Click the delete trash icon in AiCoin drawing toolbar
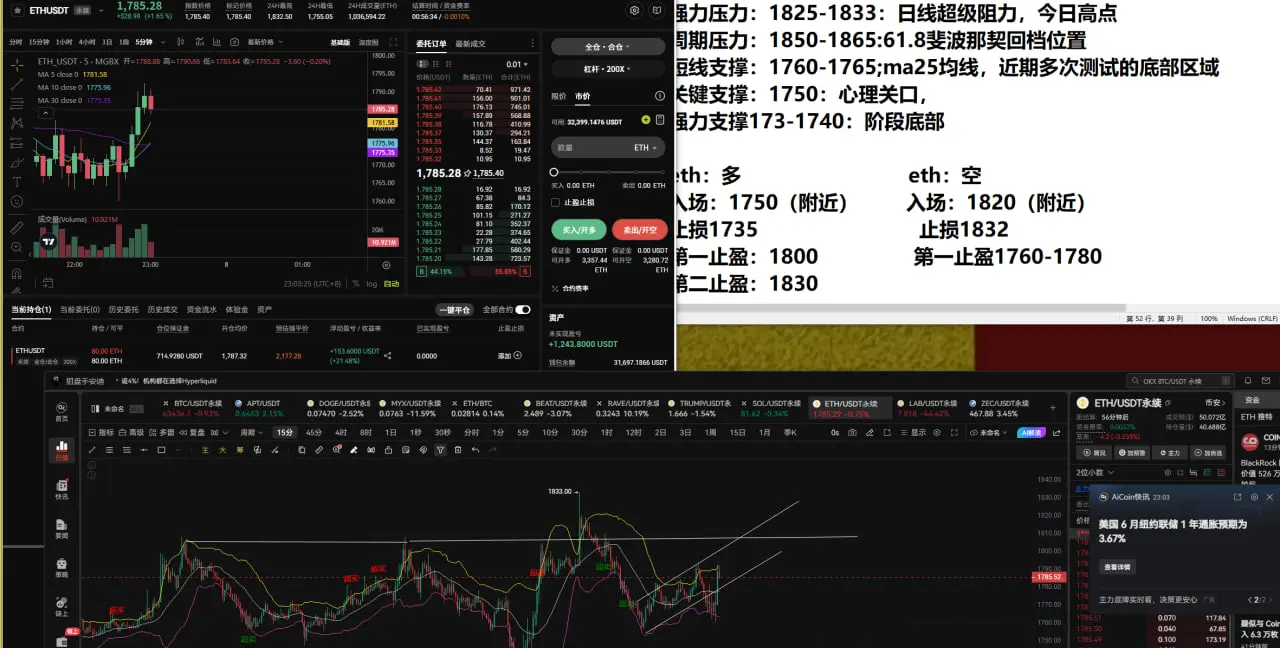Image resolution: width=1280 pixels, height=648 pixels. click(458, 450)
